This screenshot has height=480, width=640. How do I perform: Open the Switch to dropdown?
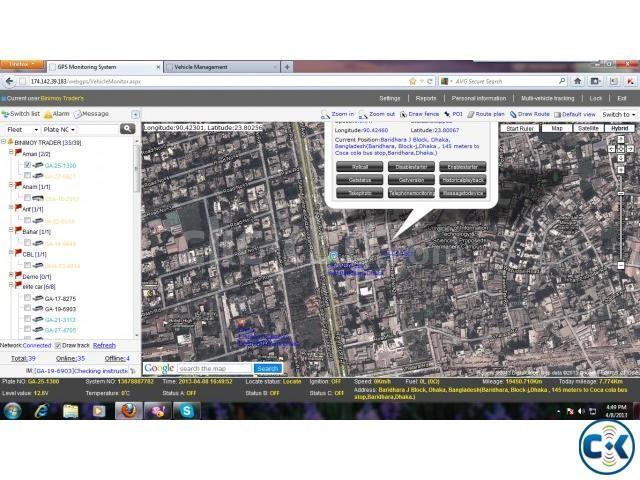(x=617, y=114)
